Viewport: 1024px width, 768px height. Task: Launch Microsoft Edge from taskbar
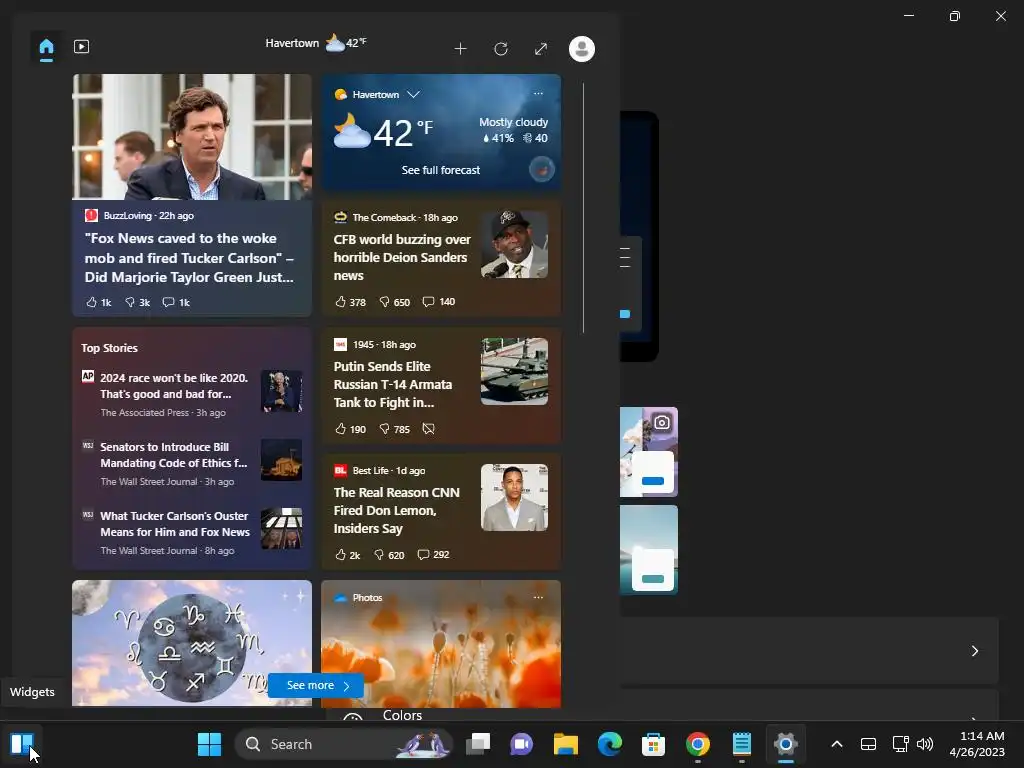point(610,744)
